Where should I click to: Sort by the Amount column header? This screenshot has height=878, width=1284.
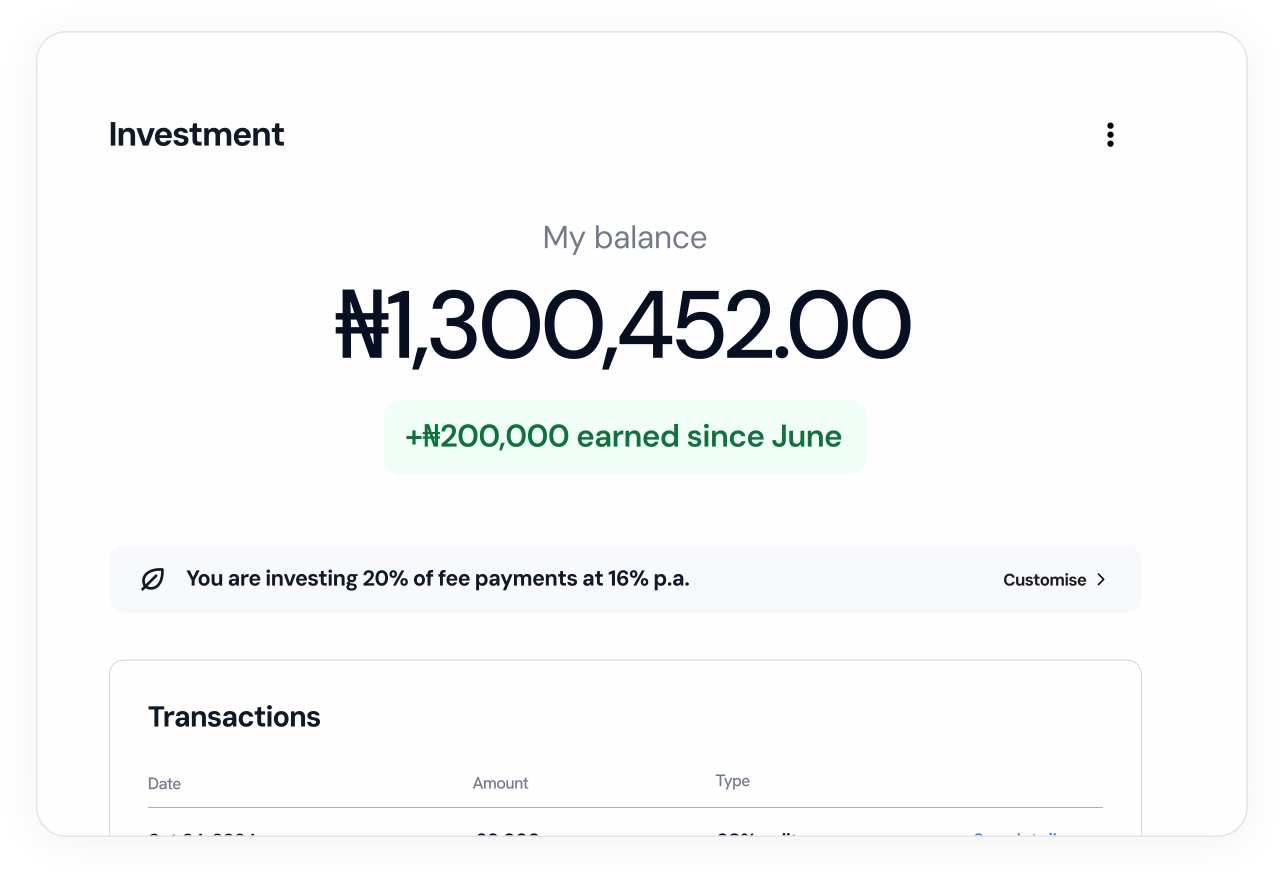500,784
